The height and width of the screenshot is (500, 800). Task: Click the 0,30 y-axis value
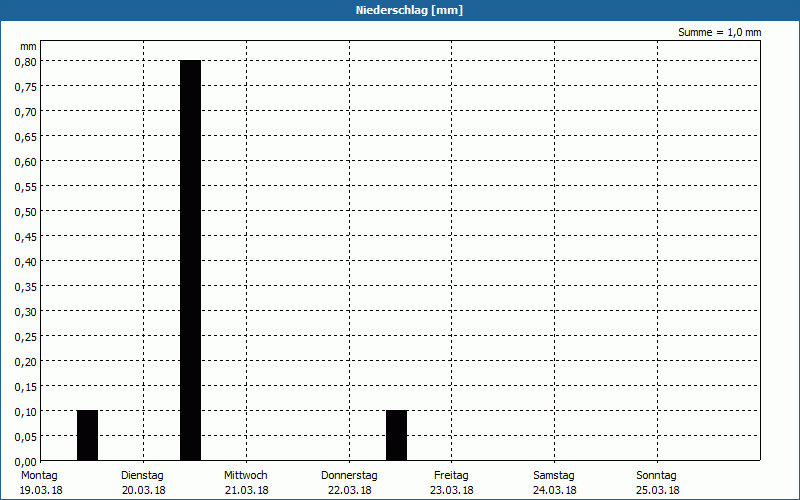point(26,312)
